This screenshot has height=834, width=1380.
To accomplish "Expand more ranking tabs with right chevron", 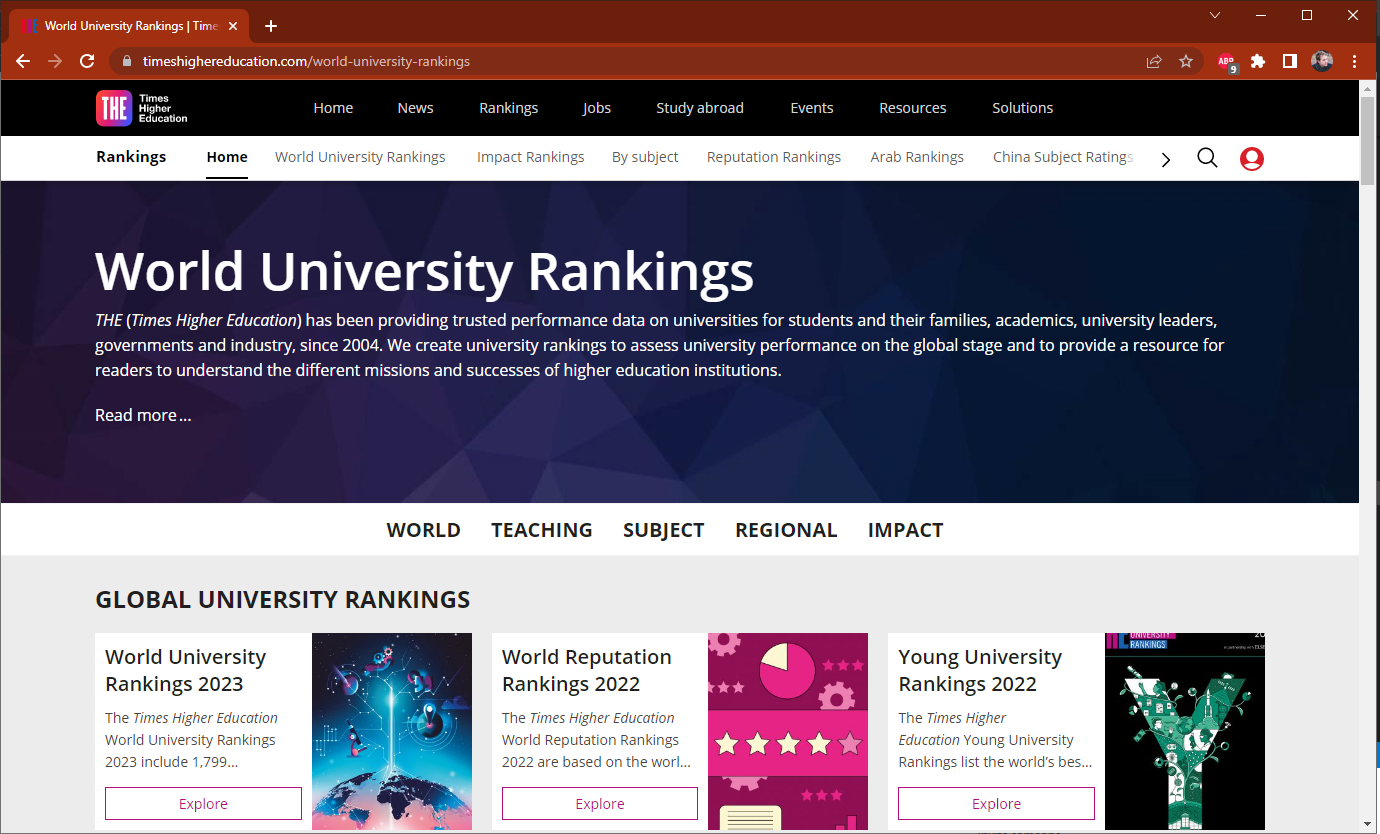I will click(1165, 159).
